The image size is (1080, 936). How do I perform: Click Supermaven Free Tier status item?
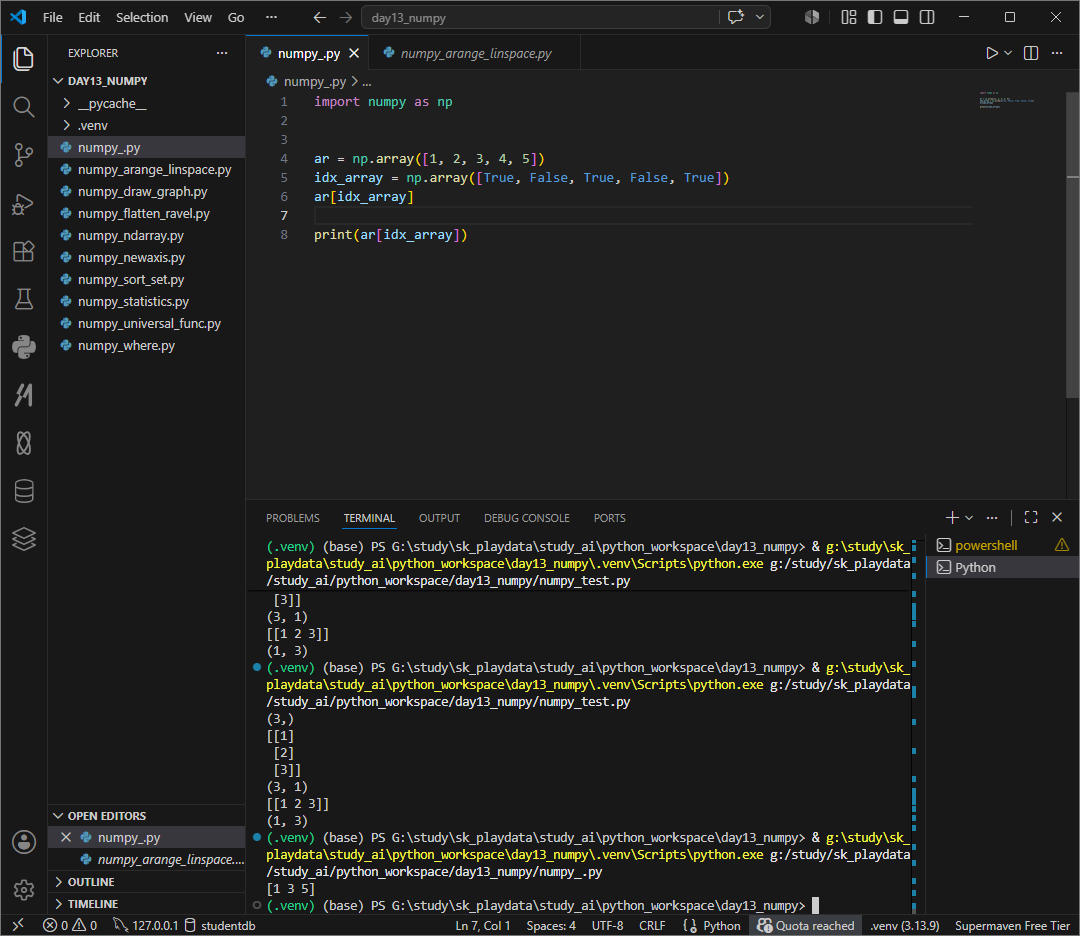point(1012,925)
